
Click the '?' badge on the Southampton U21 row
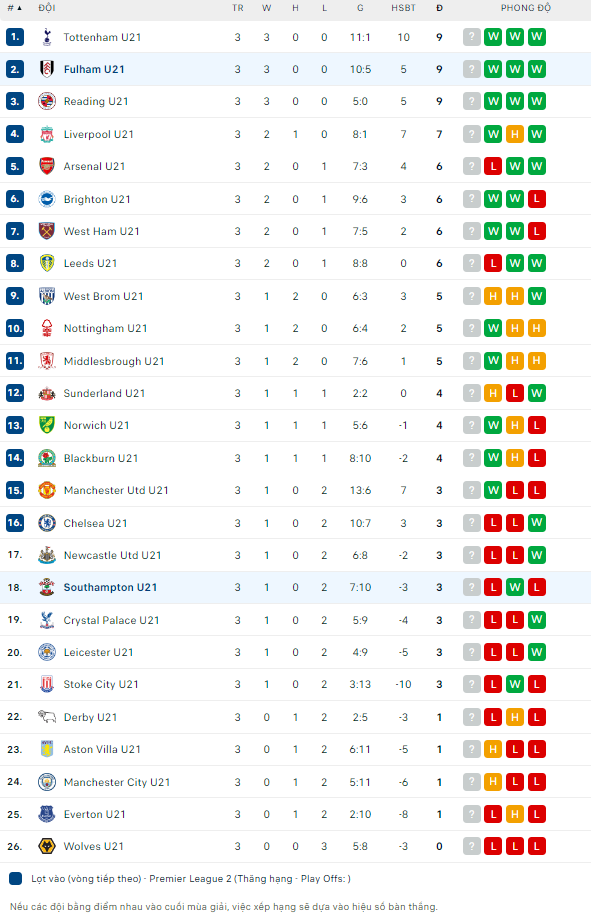tap(471, 587)
